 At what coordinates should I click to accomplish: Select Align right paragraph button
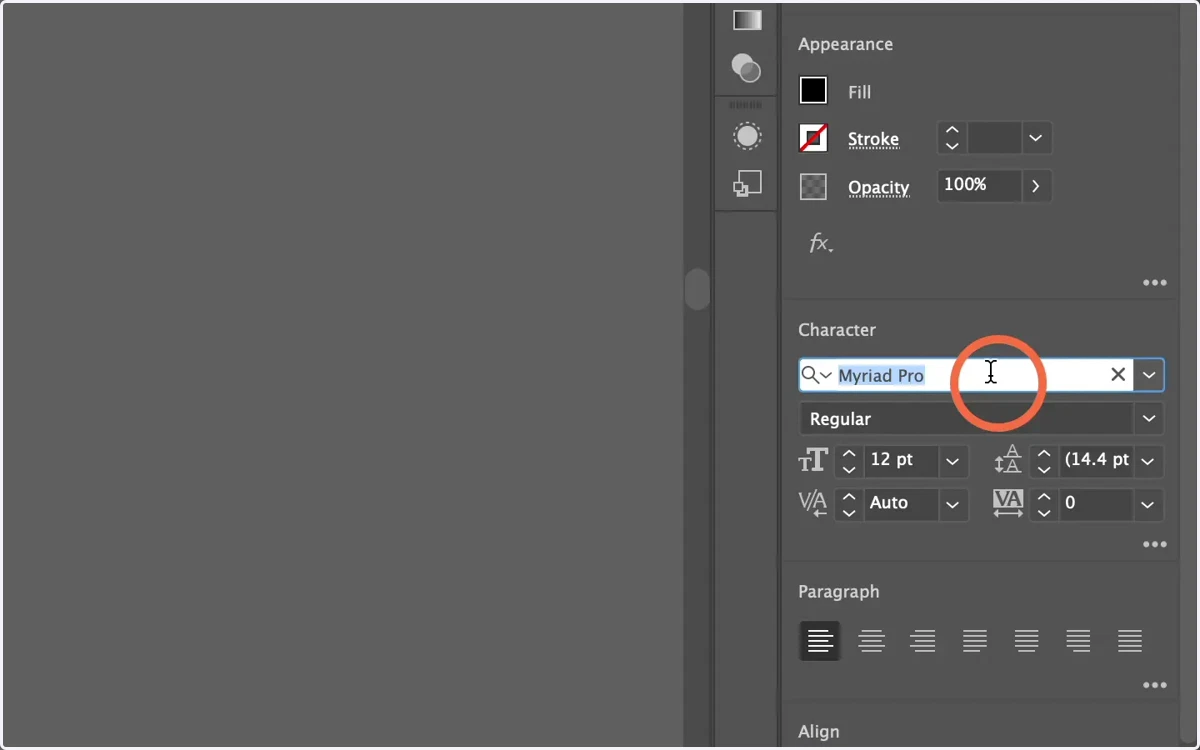click(923, 641)
